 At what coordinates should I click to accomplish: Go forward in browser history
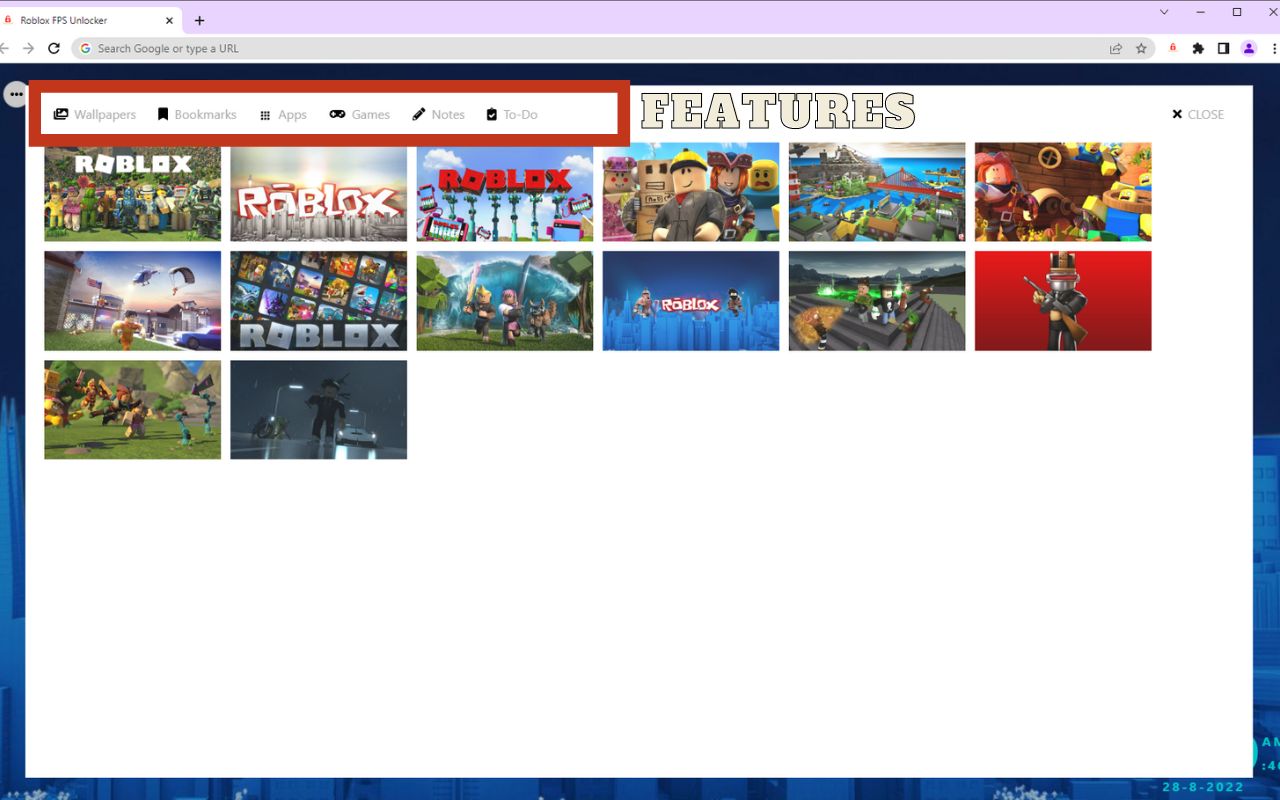tap(28, 48)
